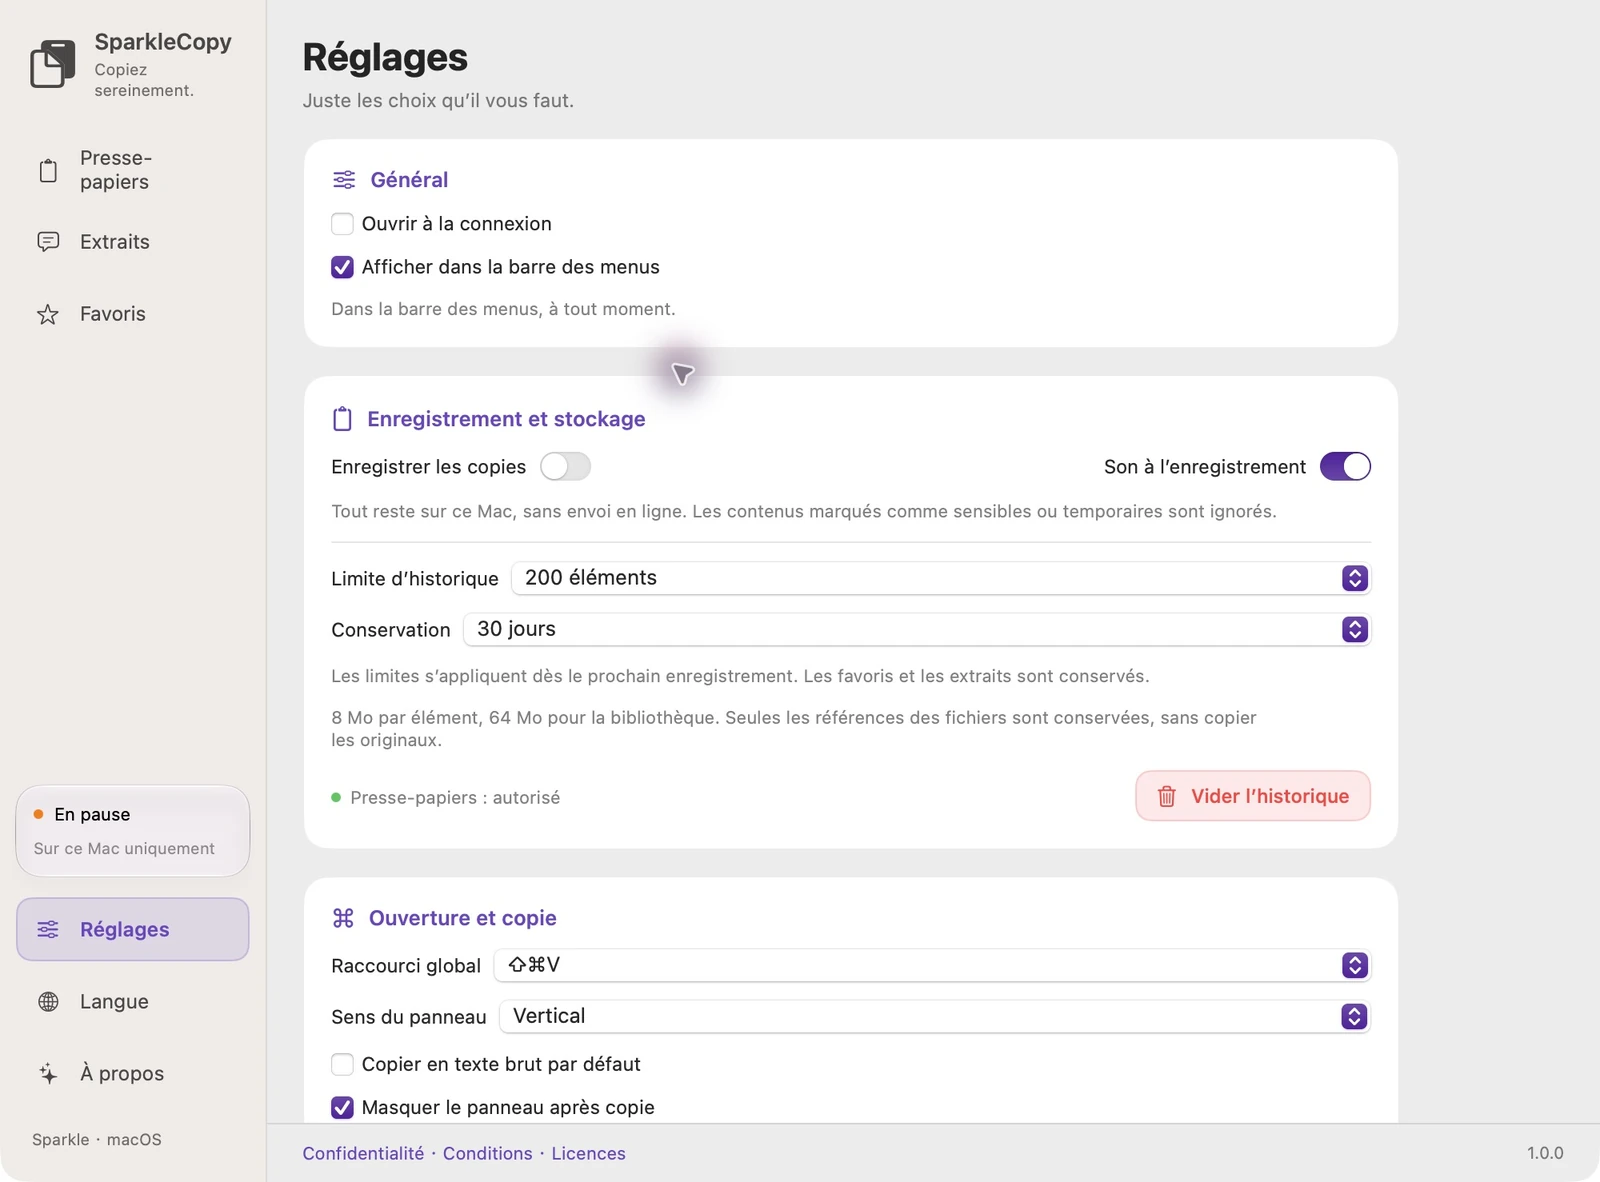Click the Langue globe icon

tap(48, 1002)
